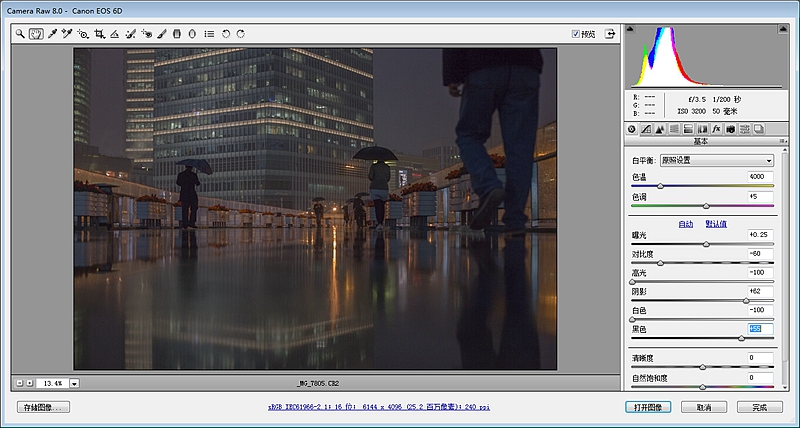Toggle shadow clipping warning on histogram

[630, 29]
